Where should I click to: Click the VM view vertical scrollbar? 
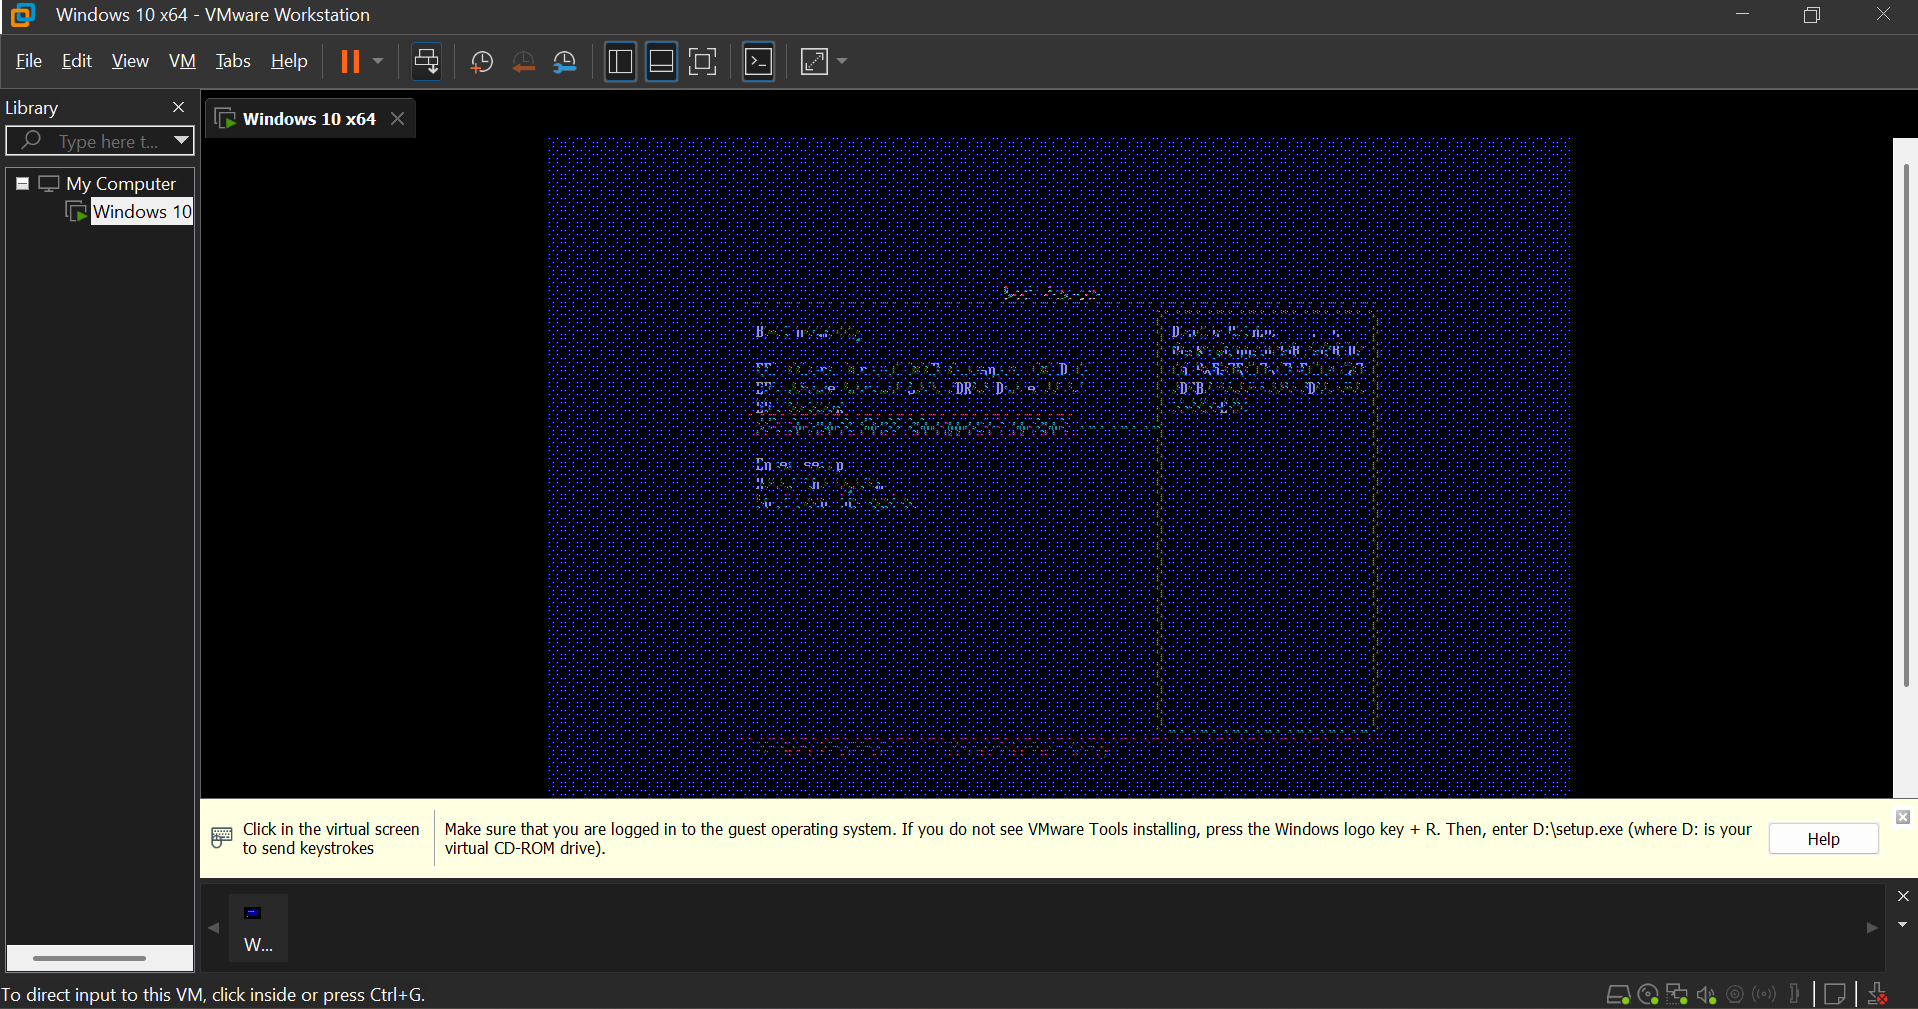(x=1905, y=425)
